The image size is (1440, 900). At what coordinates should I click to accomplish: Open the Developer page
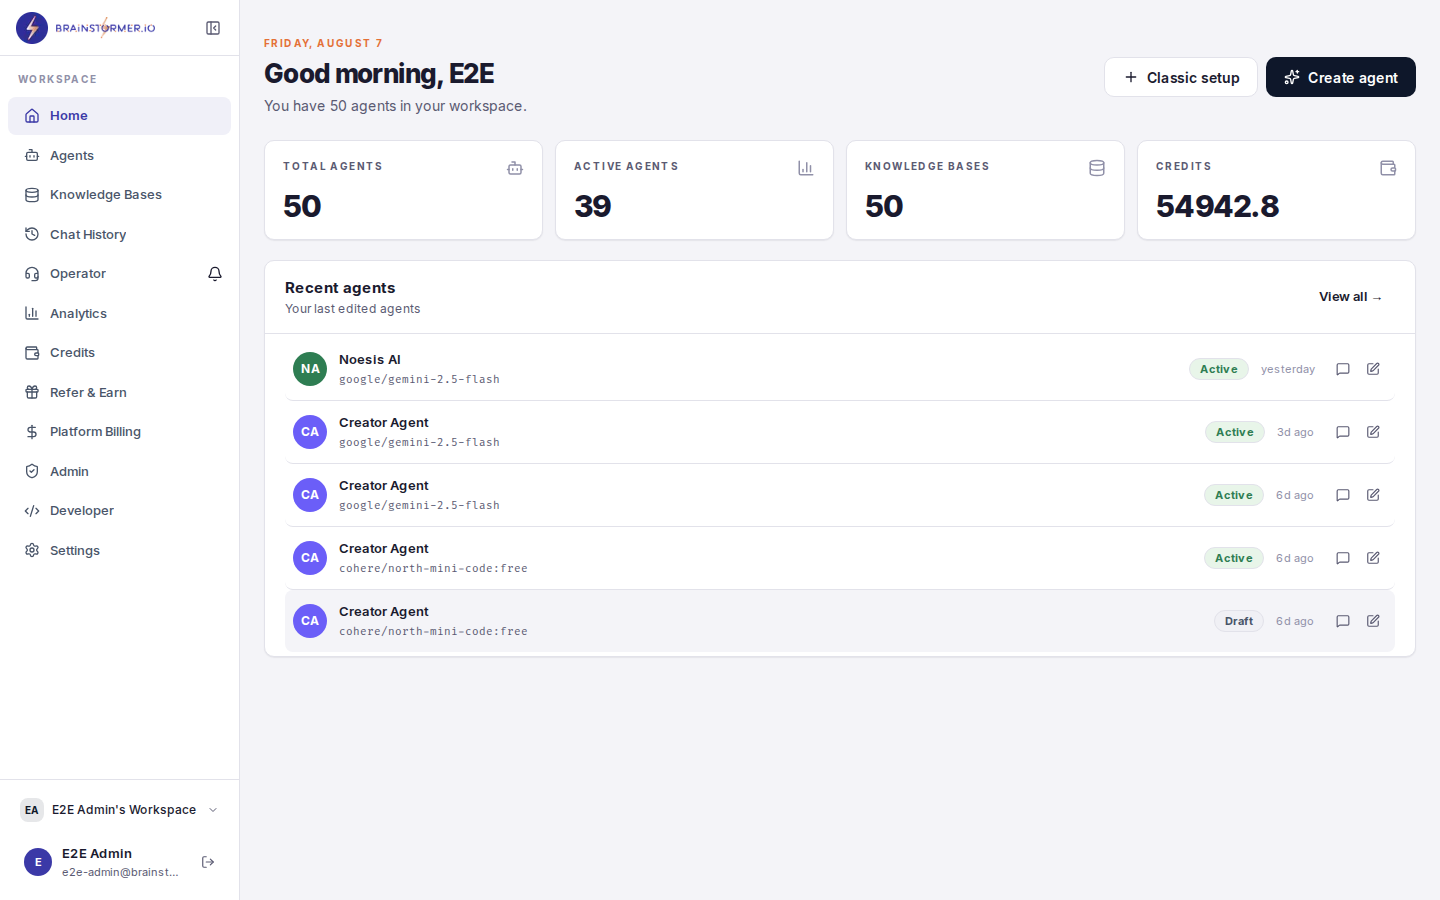tap(120, 511)
